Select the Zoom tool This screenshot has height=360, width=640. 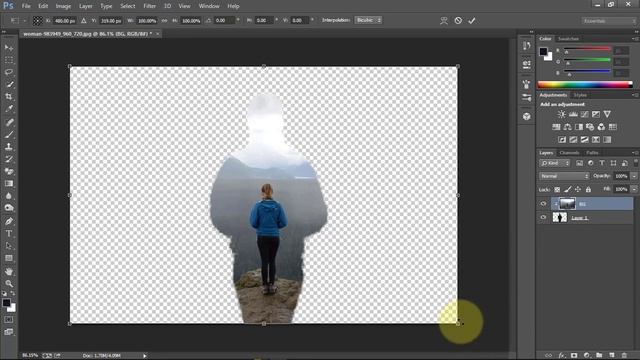9,284
